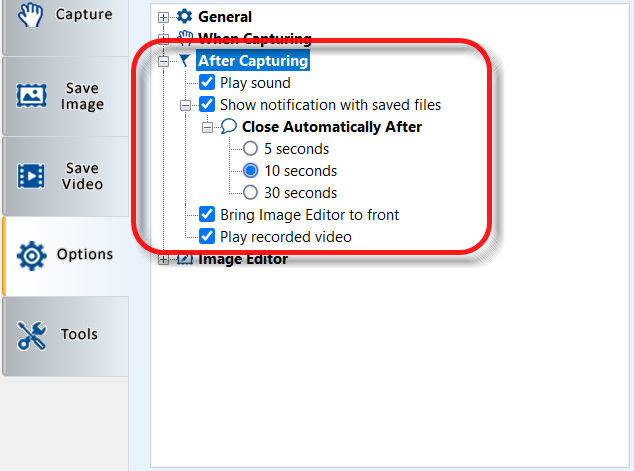
Task: Click the After Capturing funnel icon
Action: tap(184, 61)
